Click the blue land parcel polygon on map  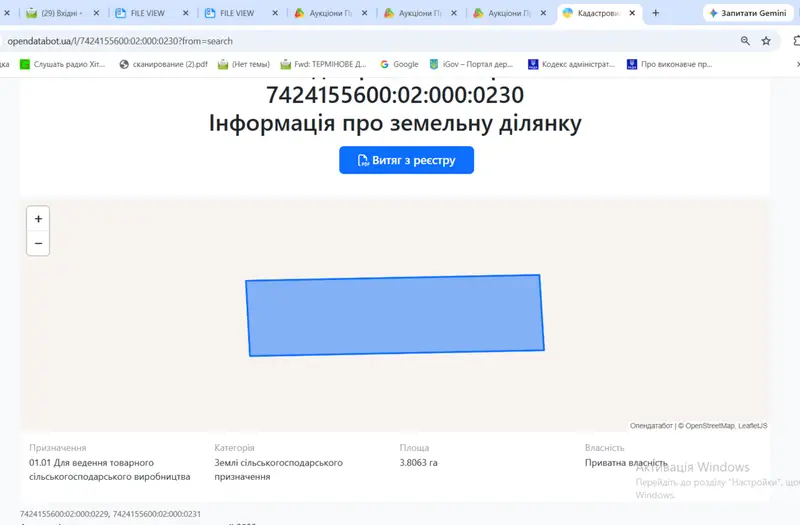click(395, 315)
